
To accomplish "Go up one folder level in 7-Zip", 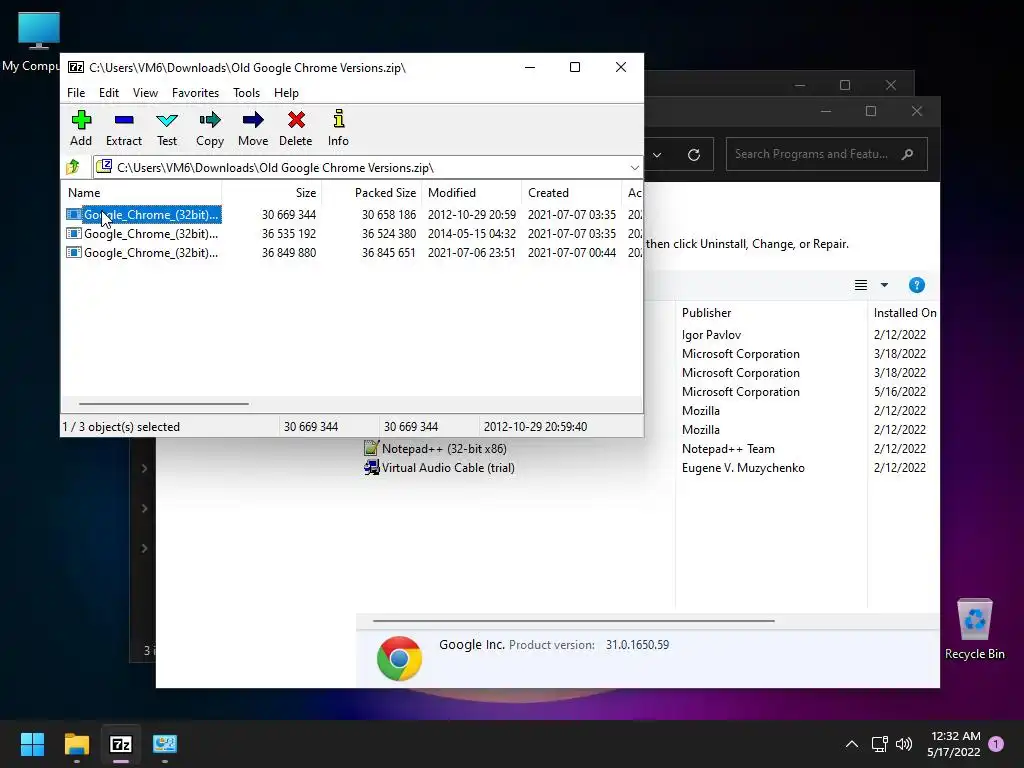I will click(73, 167).
